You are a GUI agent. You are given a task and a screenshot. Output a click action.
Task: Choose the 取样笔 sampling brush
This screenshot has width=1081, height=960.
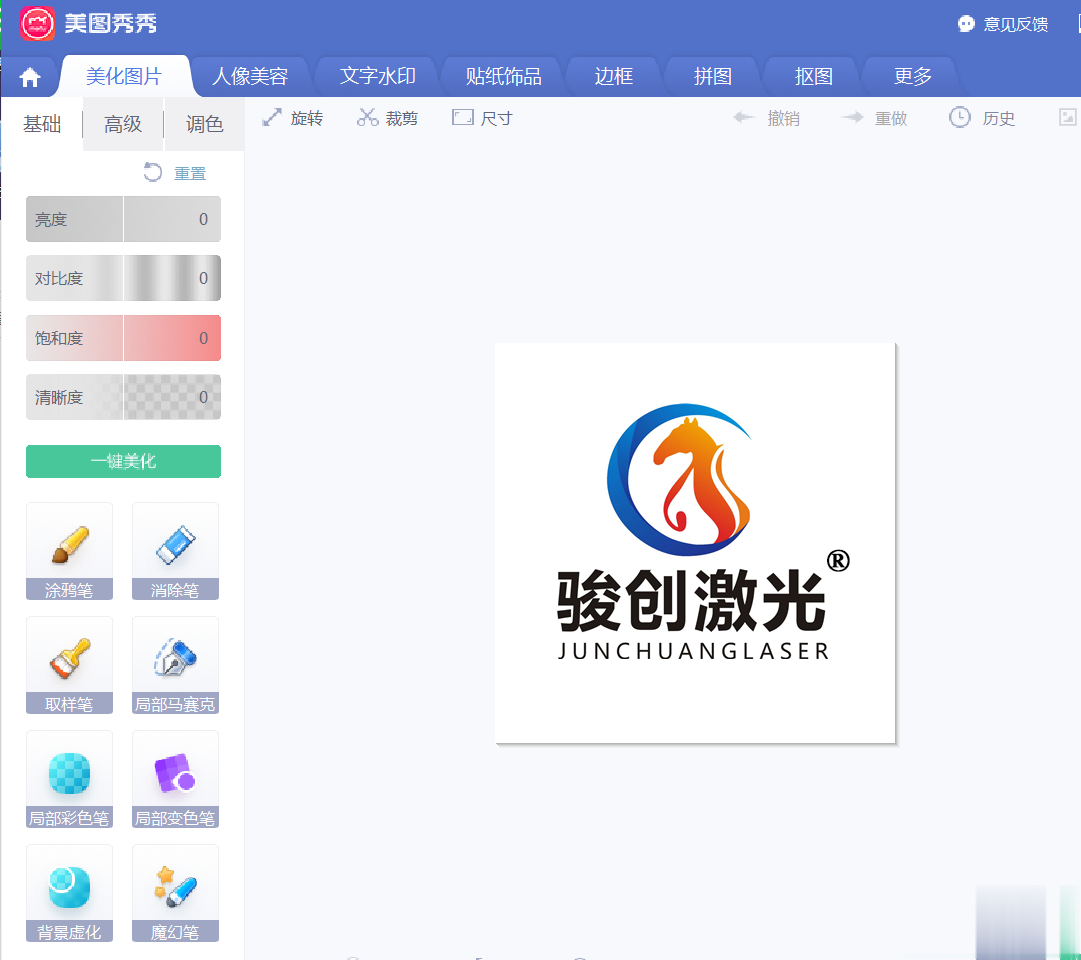tap(69, 666)
